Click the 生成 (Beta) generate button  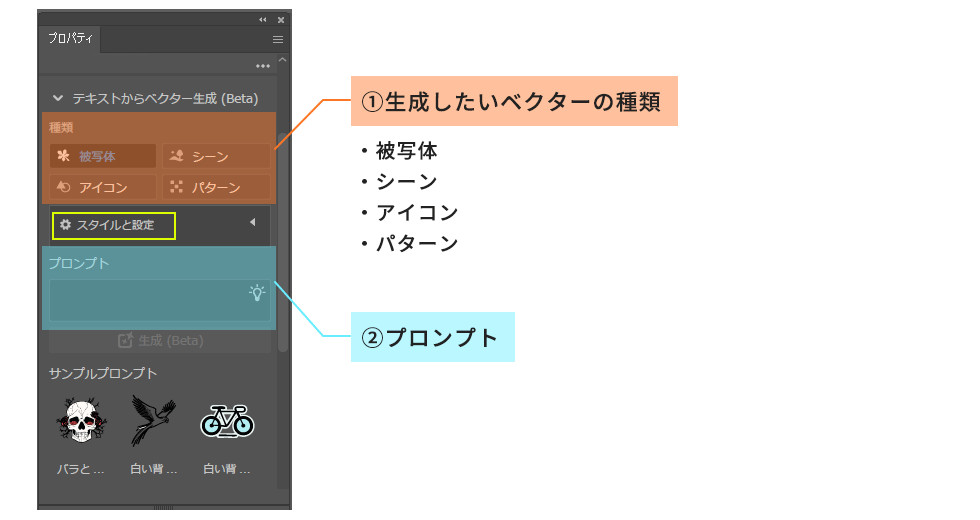(x=160, y=341)
